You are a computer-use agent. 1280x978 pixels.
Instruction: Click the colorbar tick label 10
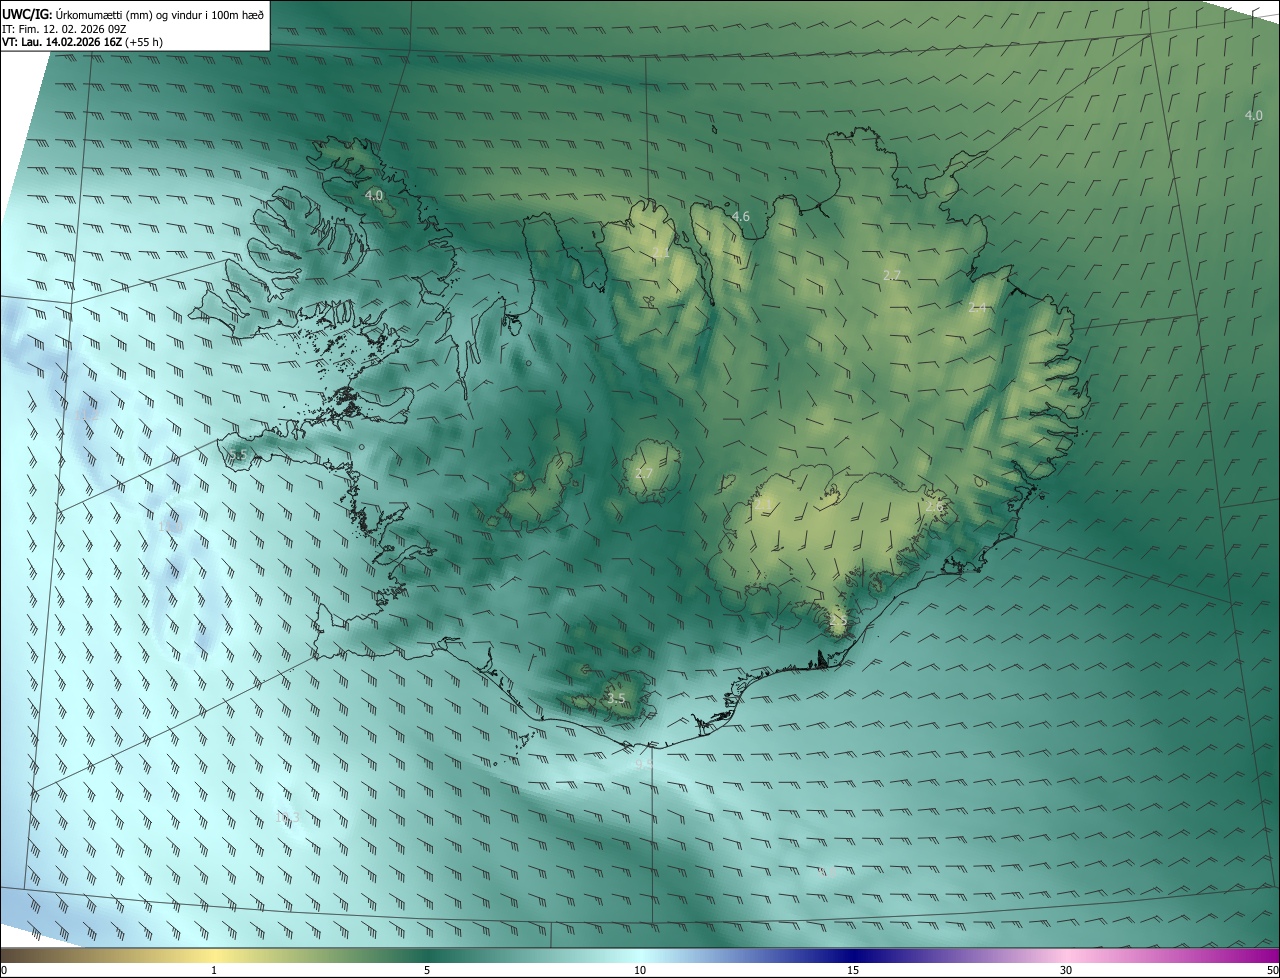[640, 970]
